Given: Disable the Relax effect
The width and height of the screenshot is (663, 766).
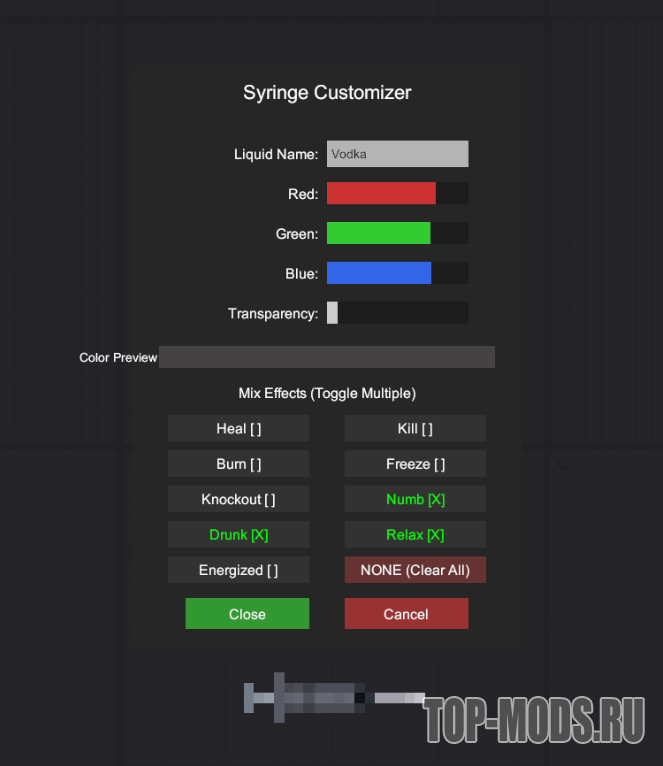Looking at the screenshot, I should tap(415, 535).
